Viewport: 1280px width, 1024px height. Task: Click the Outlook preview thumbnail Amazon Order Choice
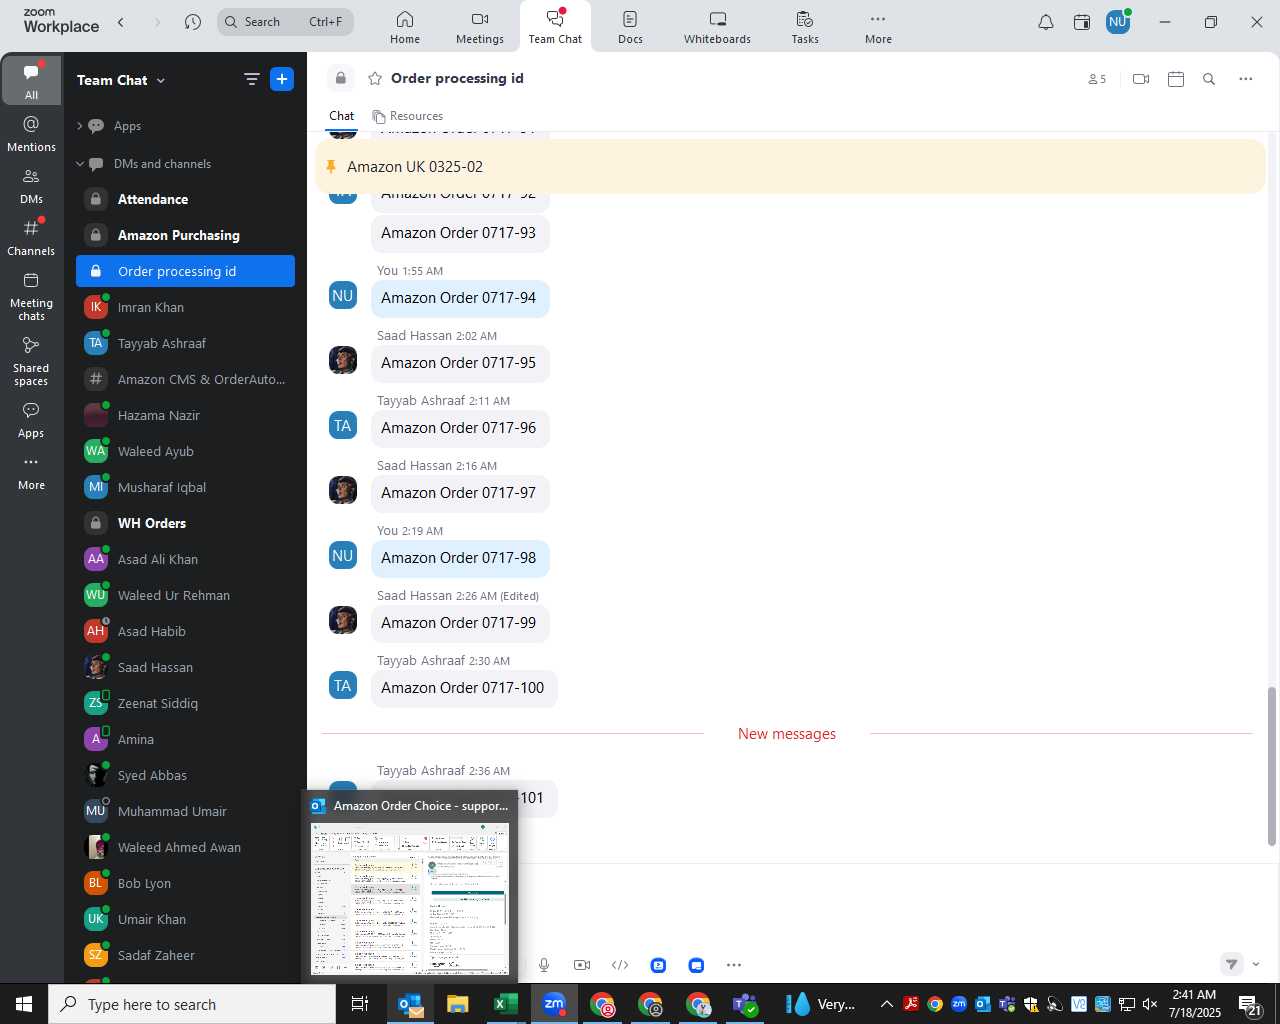(410, 898)
